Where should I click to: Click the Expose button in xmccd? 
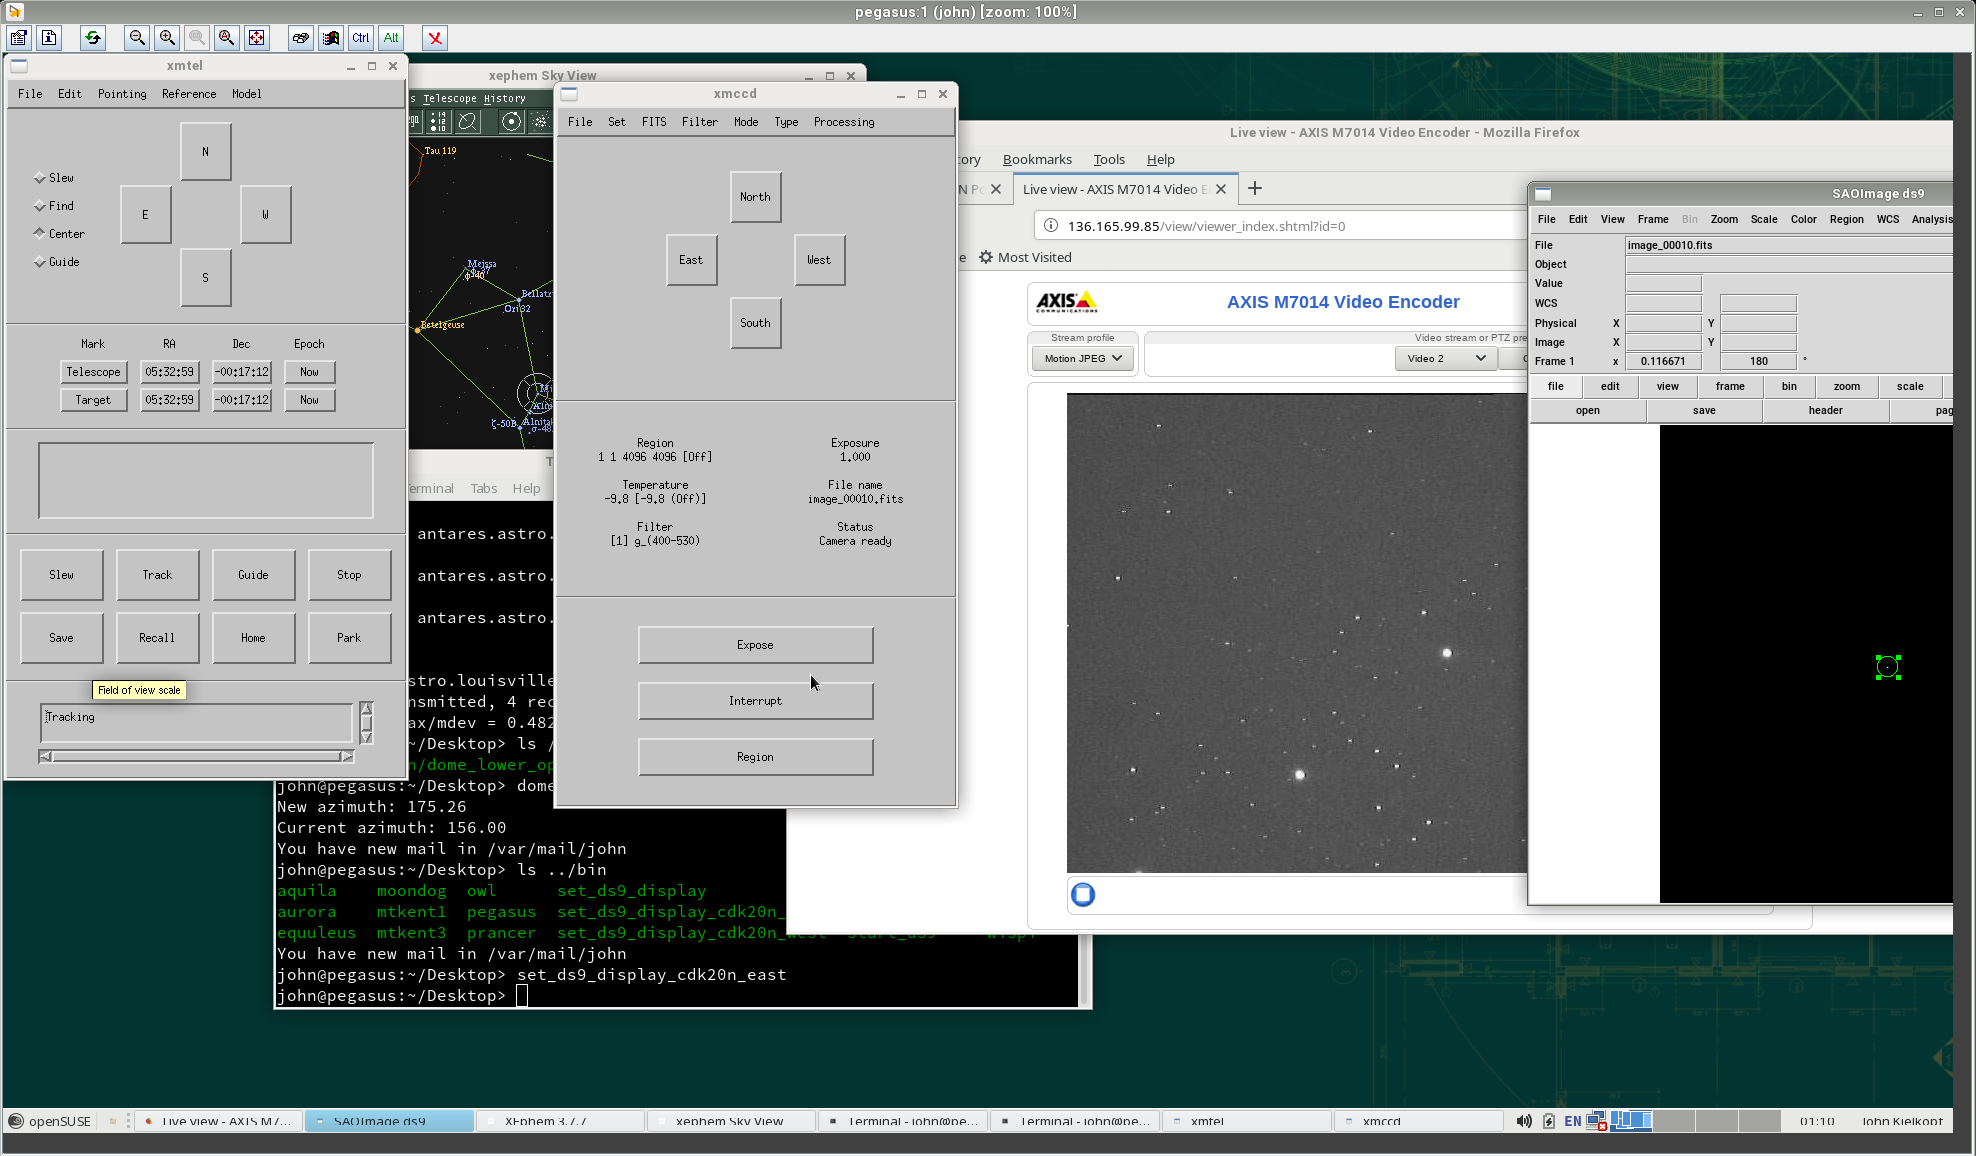[755, 645]
